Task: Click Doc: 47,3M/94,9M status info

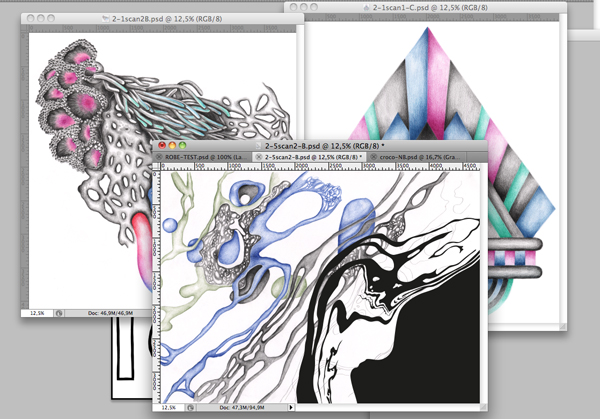Action: click(242, 408)
